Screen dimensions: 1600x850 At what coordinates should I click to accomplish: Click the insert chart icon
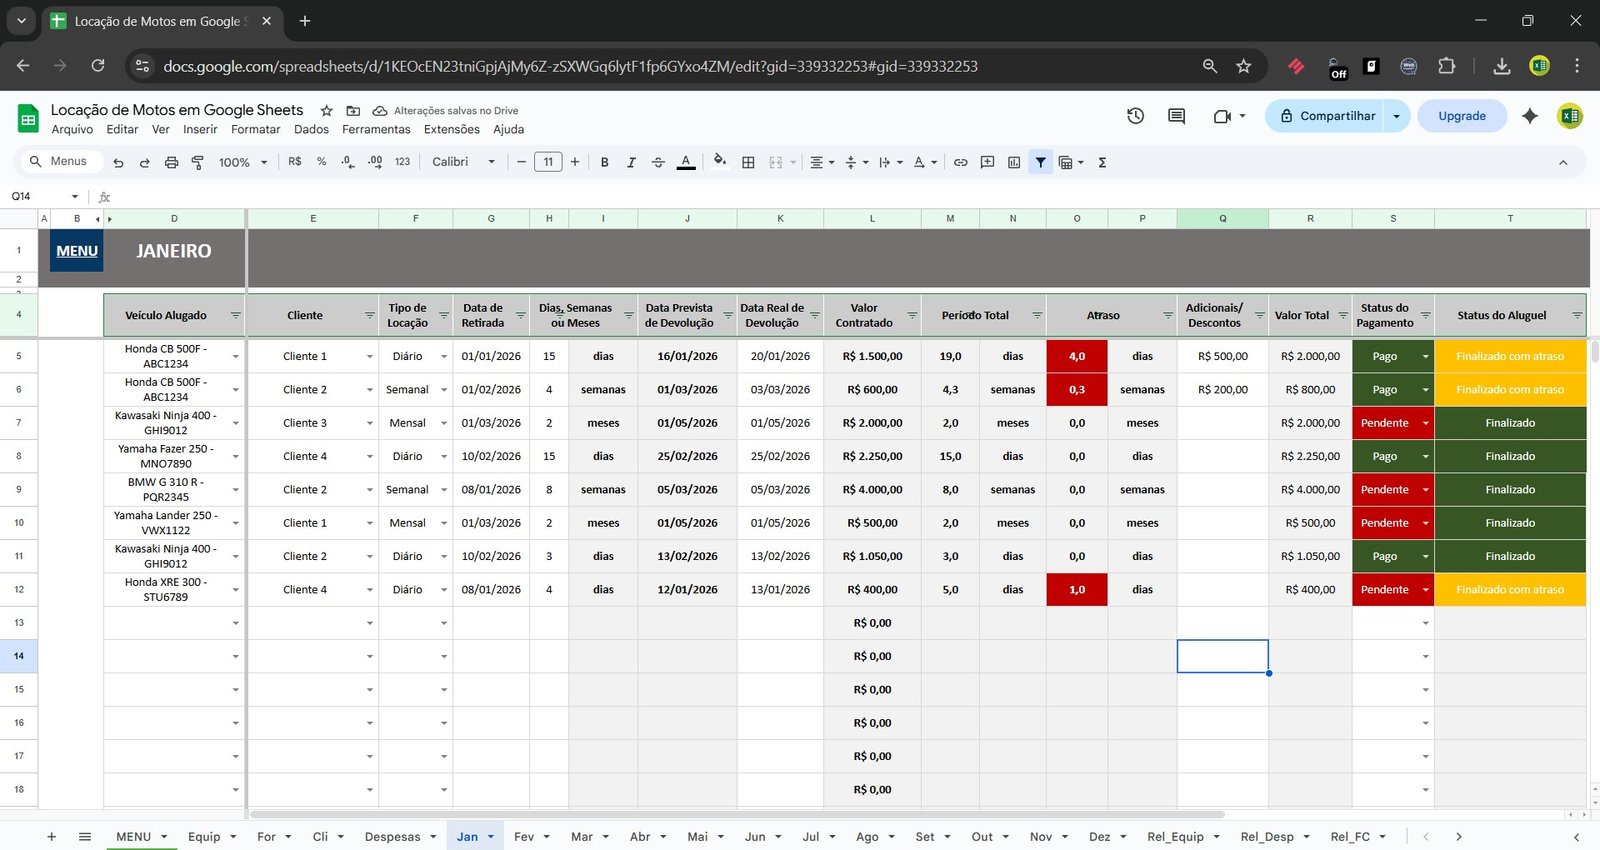pos(1014,162)
